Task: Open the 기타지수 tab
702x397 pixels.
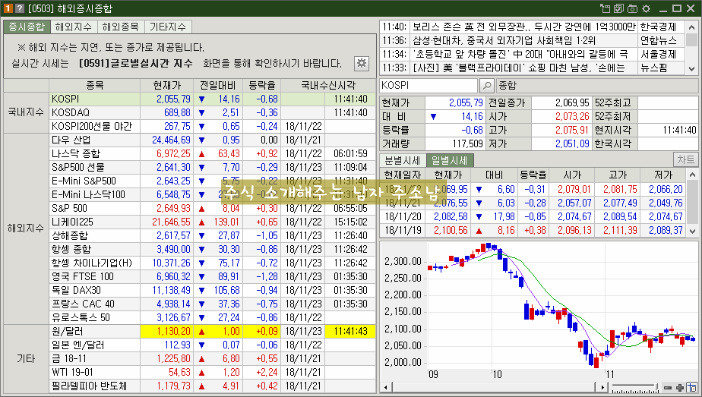Action: click(168, 27)
